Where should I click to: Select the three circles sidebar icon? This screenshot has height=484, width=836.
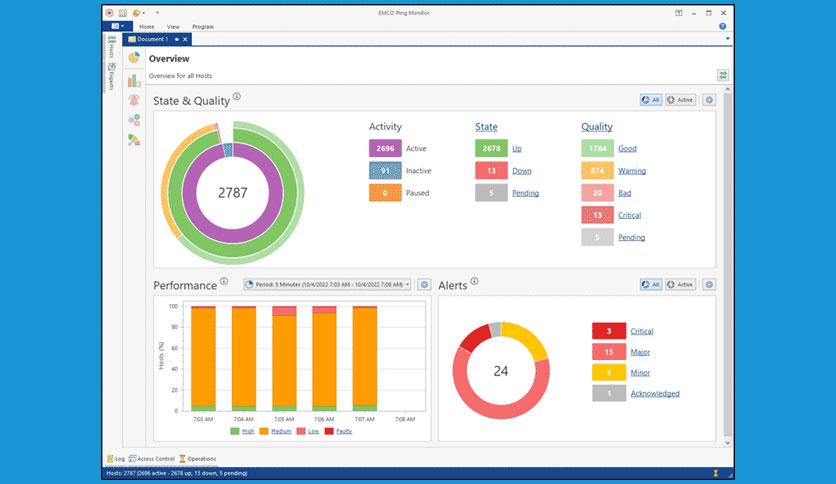point(134,120)
